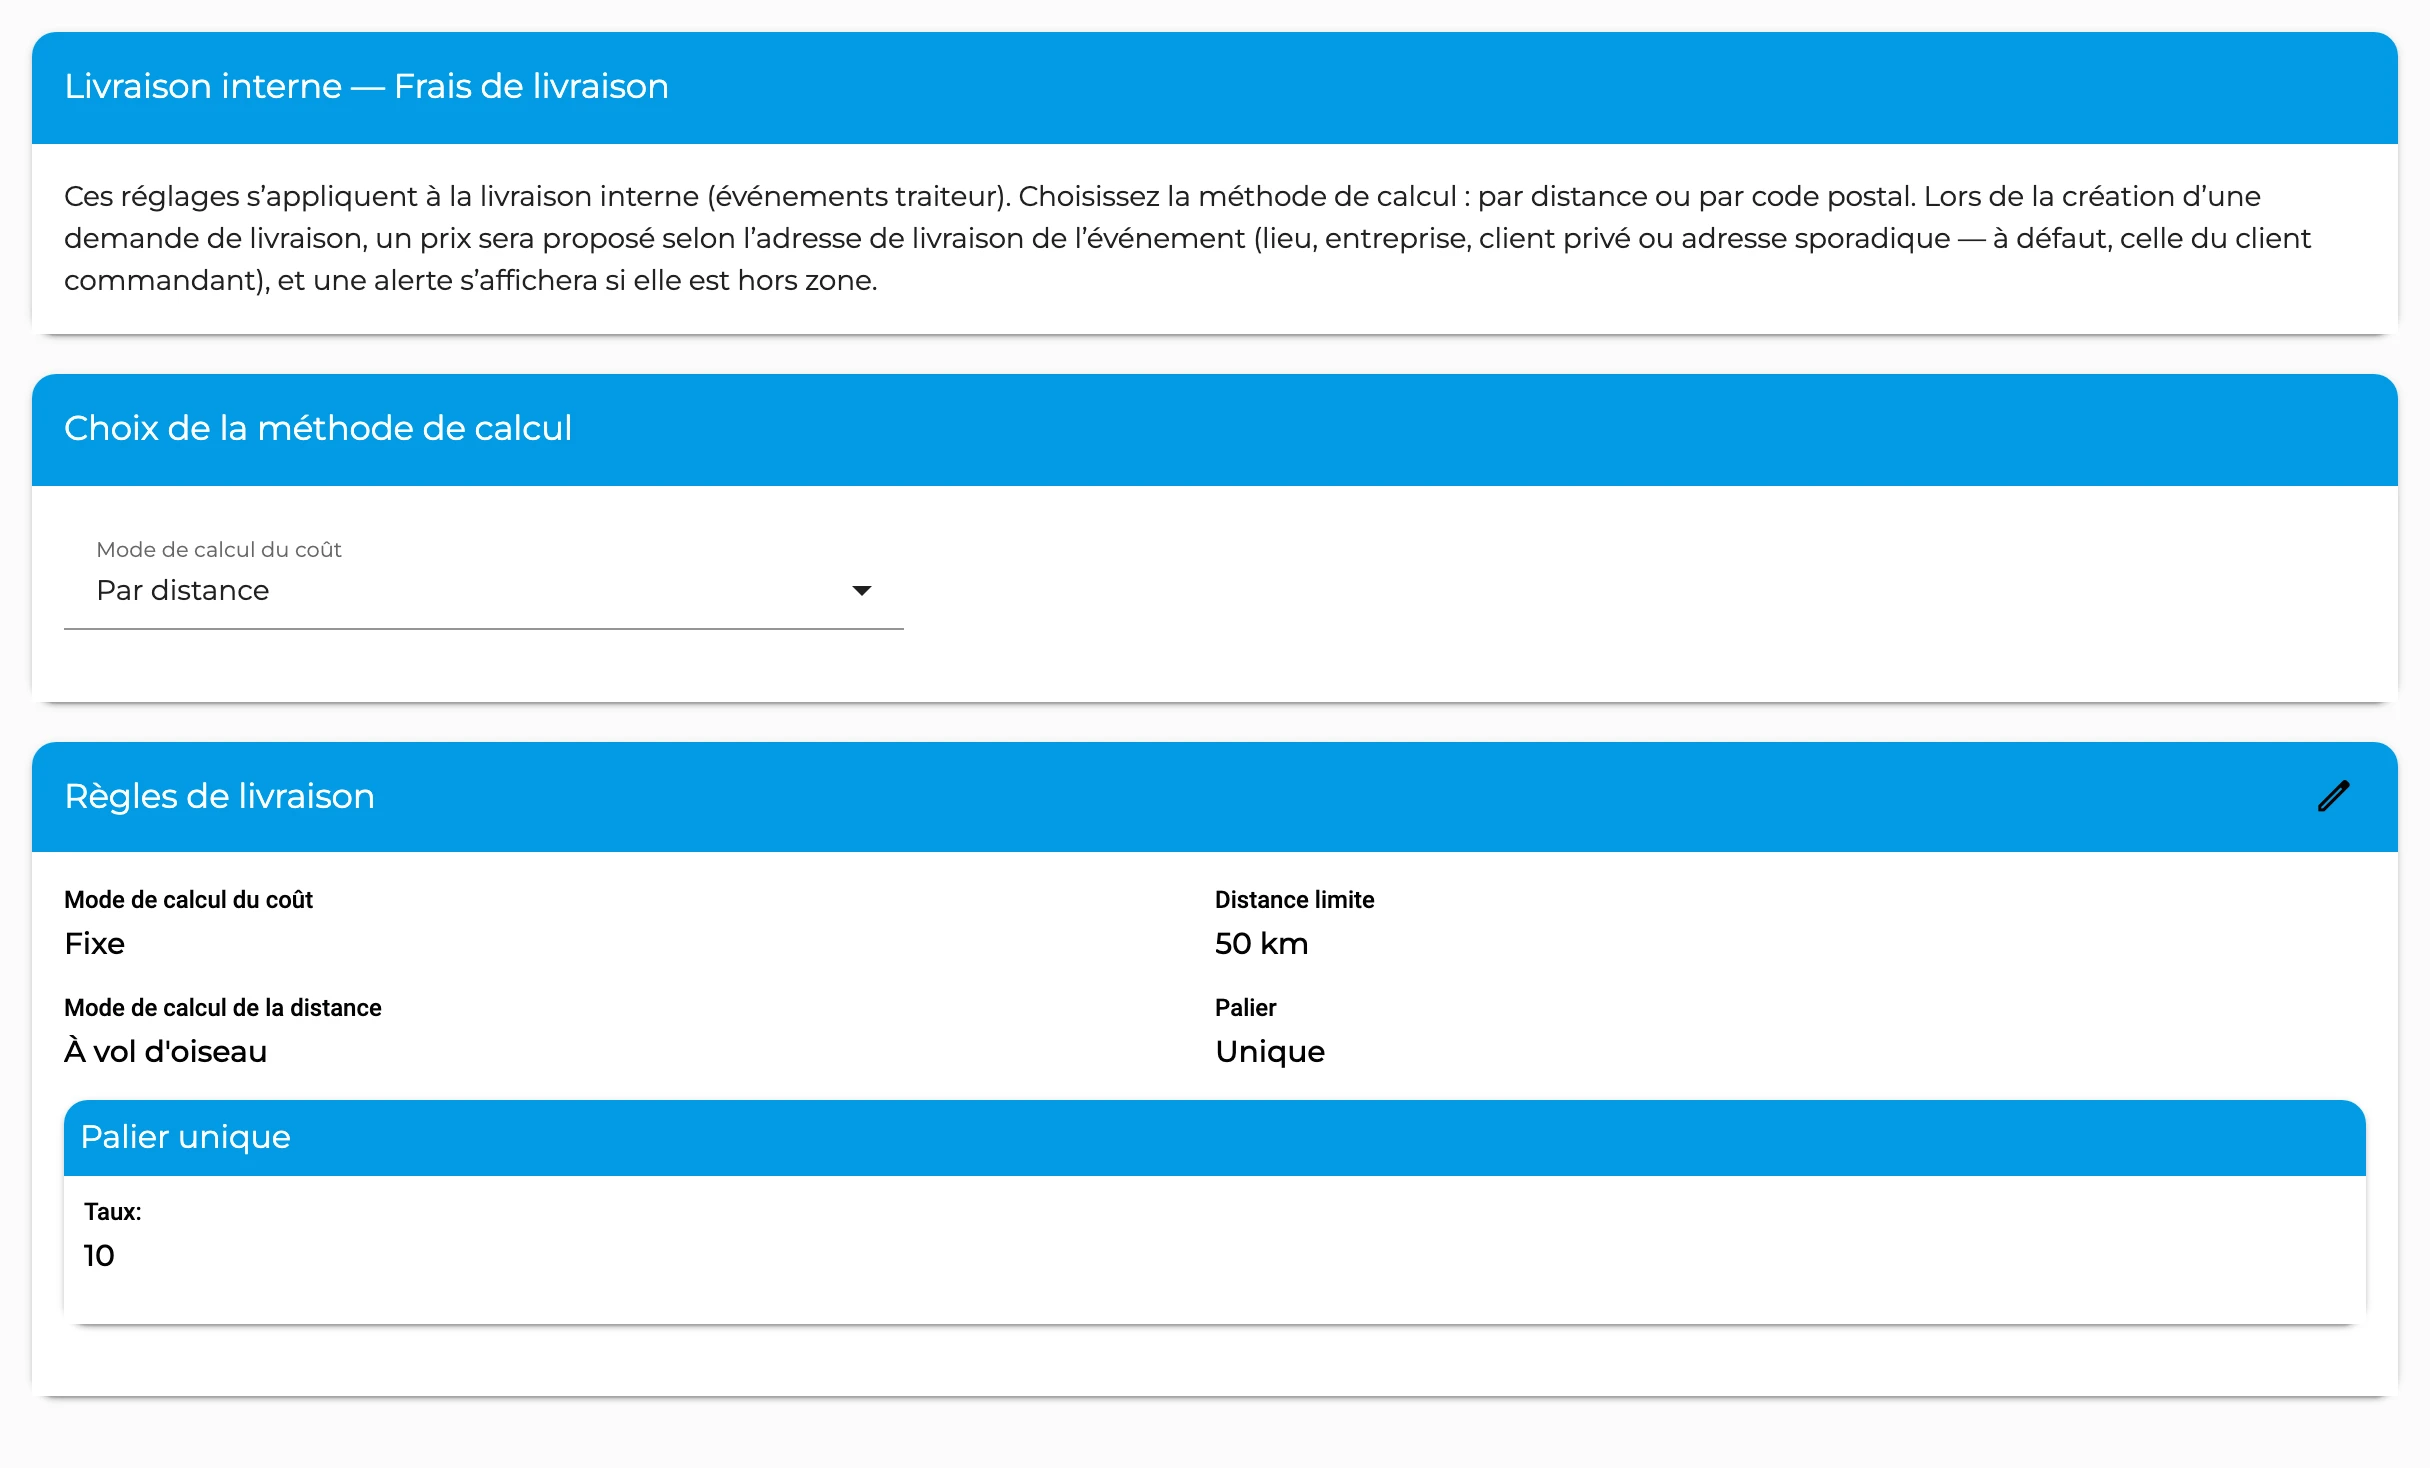Click the bold 'Mode de calcul du coût' label above 'Fixe'

[188, 899]
